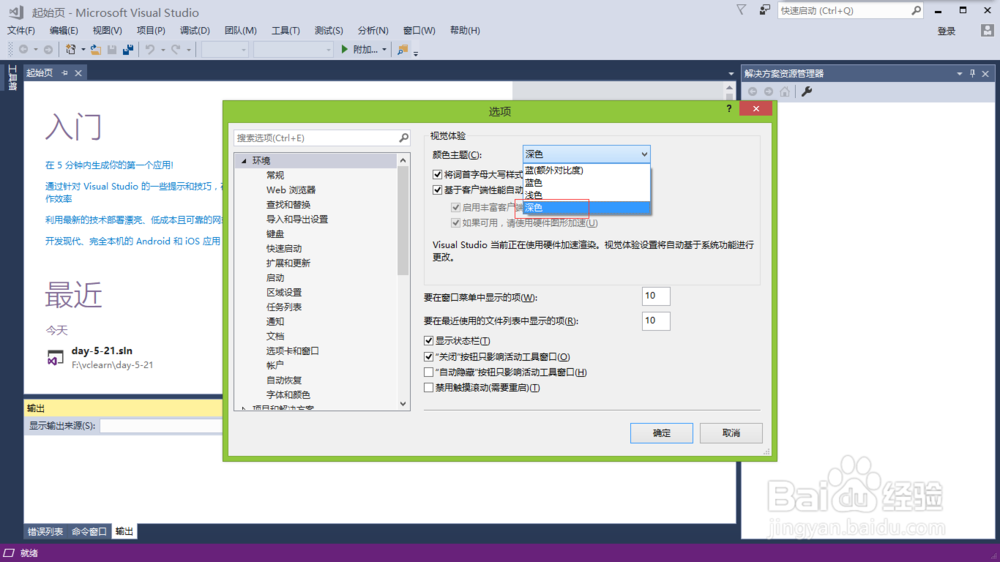Image resolution: width=1000 pixels, height=562 pixels.
Task: Click 取消 button in Options dialog
Action: [x=731, y=433]
